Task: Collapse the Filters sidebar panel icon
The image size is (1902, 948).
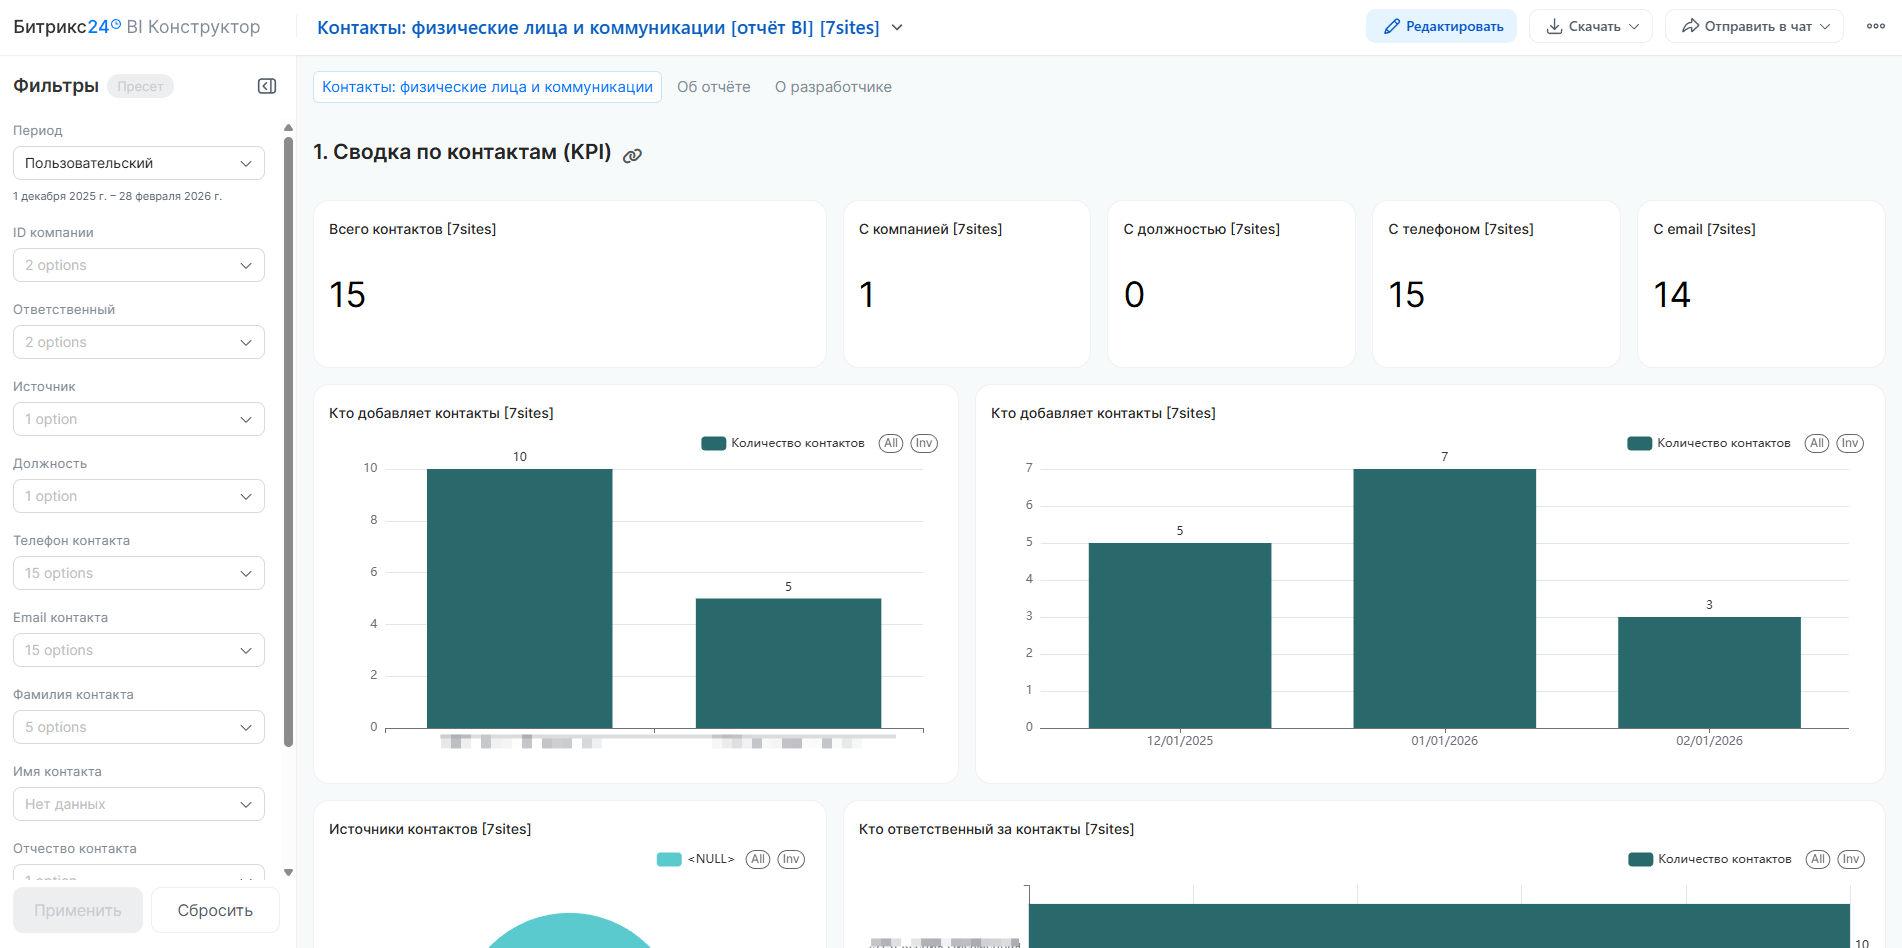Action: (267, 86)
